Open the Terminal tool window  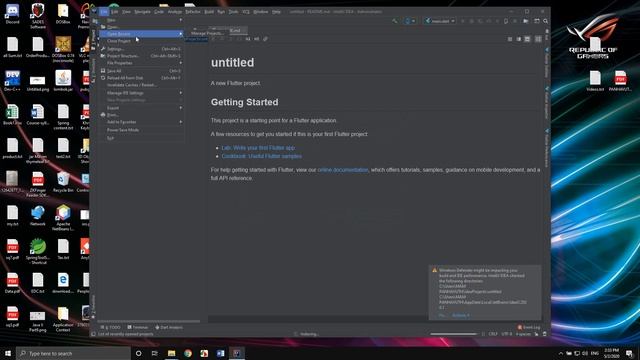tap(138, 327)
